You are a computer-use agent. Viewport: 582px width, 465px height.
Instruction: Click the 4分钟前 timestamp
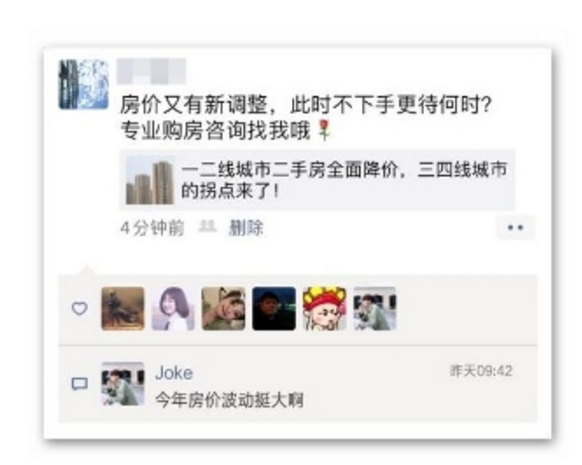(152, 228)
